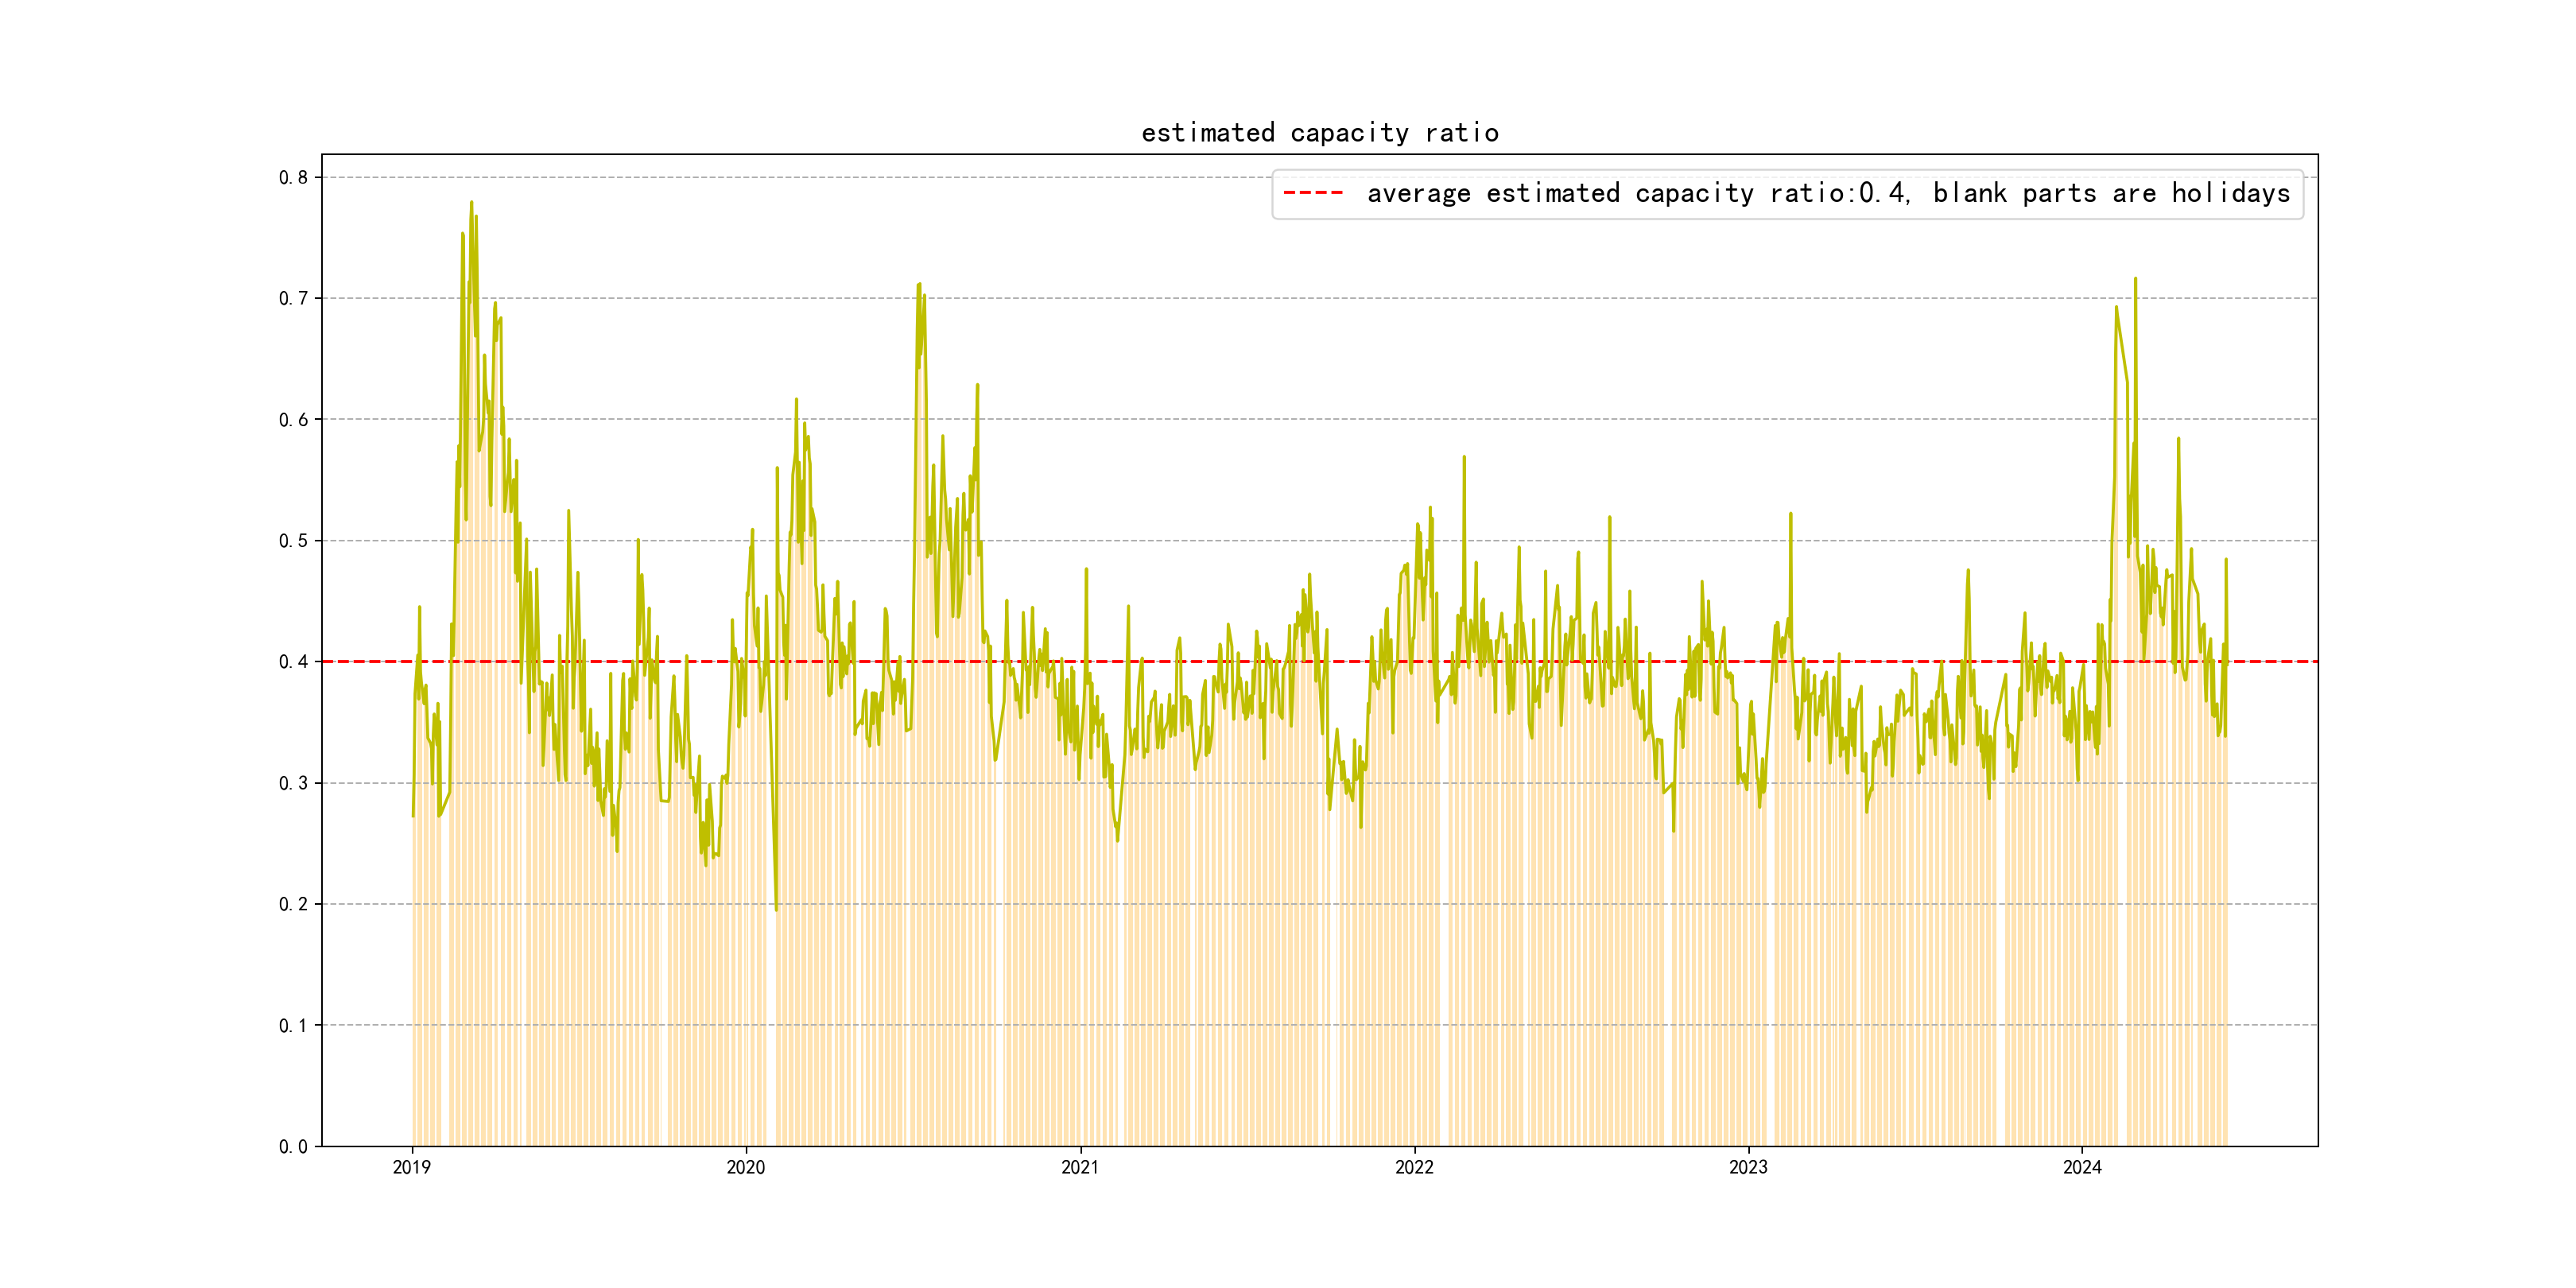This screenshot has width=2576, height=1288.
Task: Click the 0.4 y-axis tick label
Action: tap(293, 662)
